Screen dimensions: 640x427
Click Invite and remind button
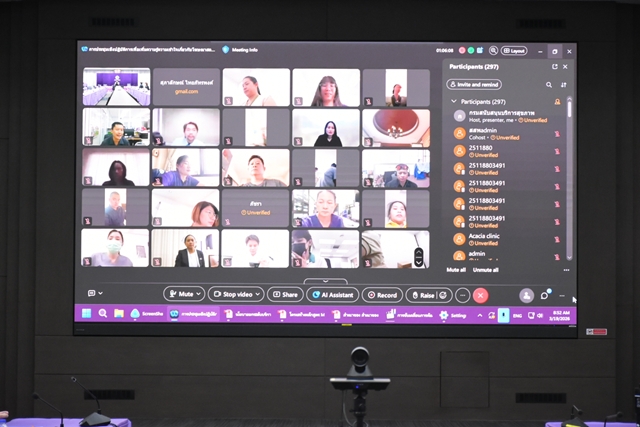475,85
